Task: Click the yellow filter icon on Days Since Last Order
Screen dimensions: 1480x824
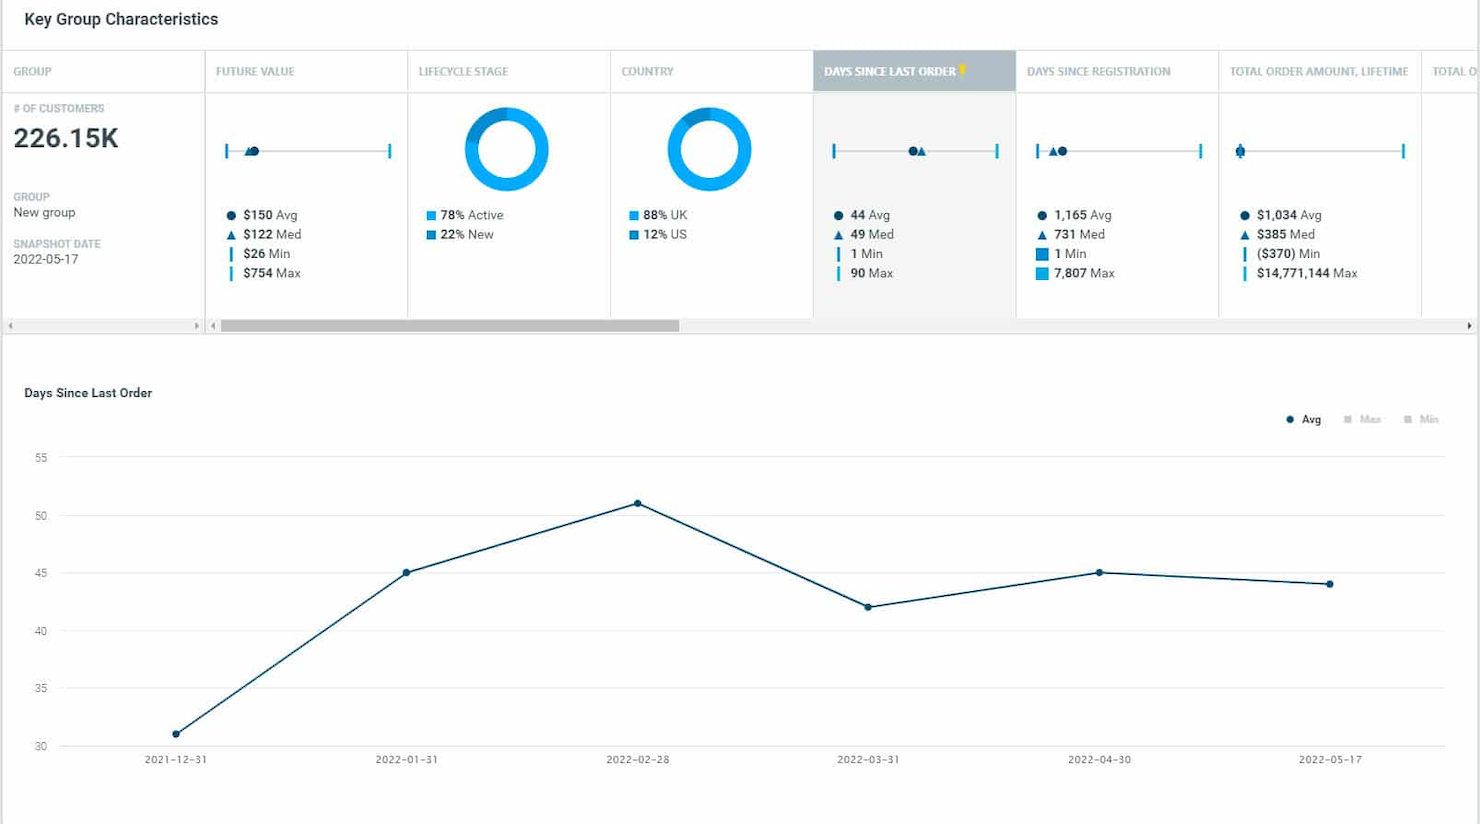Action: coord(963,70)
